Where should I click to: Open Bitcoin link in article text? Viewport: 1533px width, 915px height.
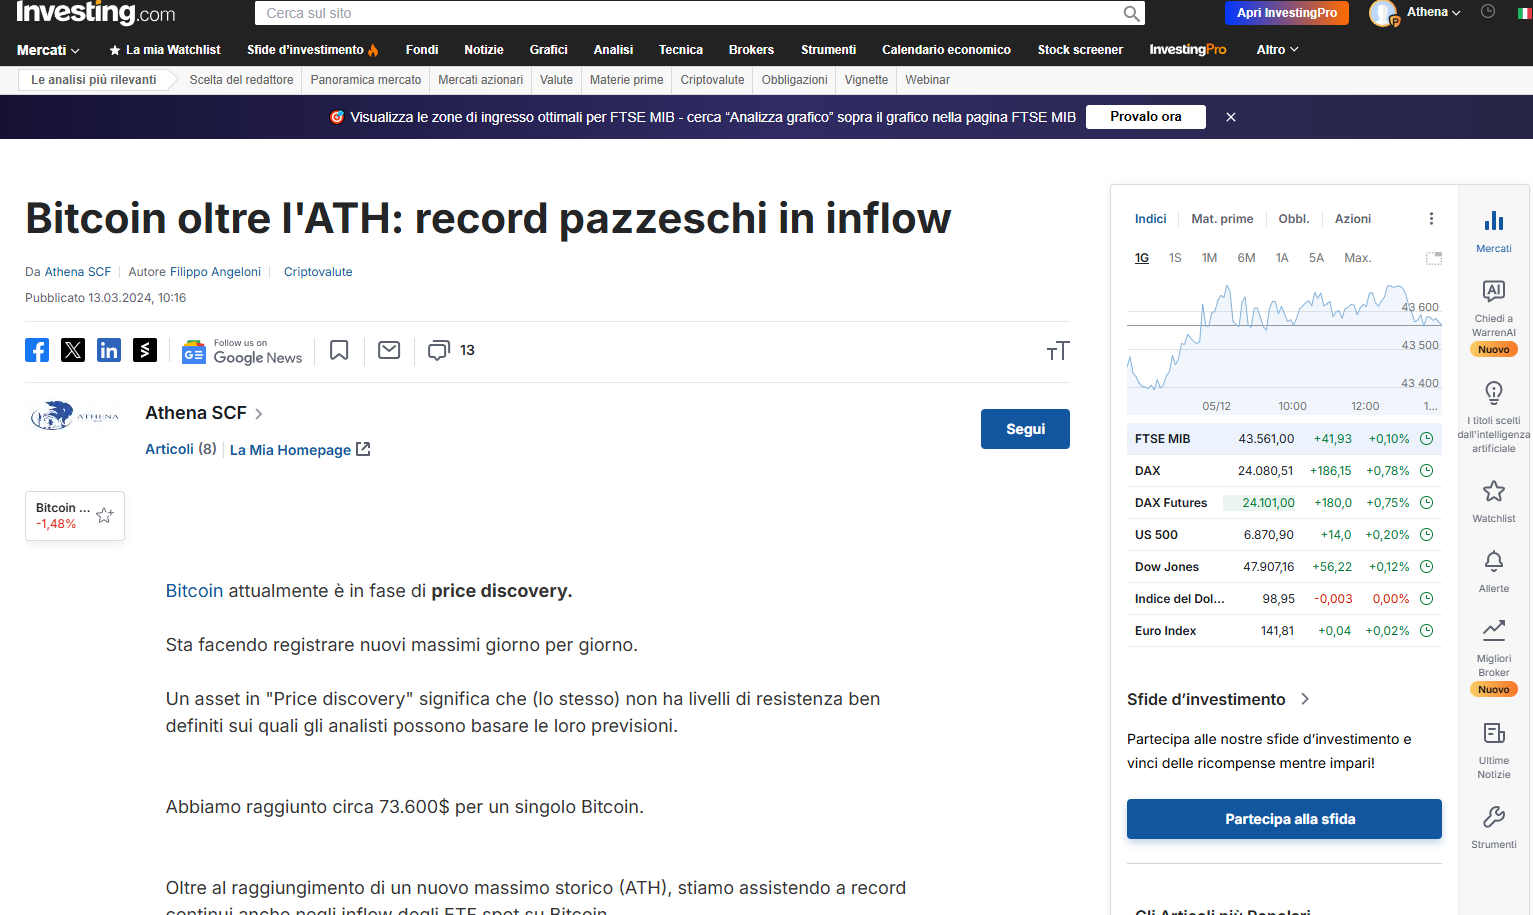194,591
